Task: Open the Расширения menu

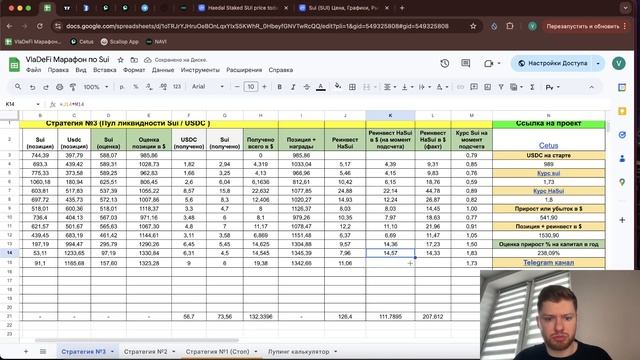Action: [244, 70]
